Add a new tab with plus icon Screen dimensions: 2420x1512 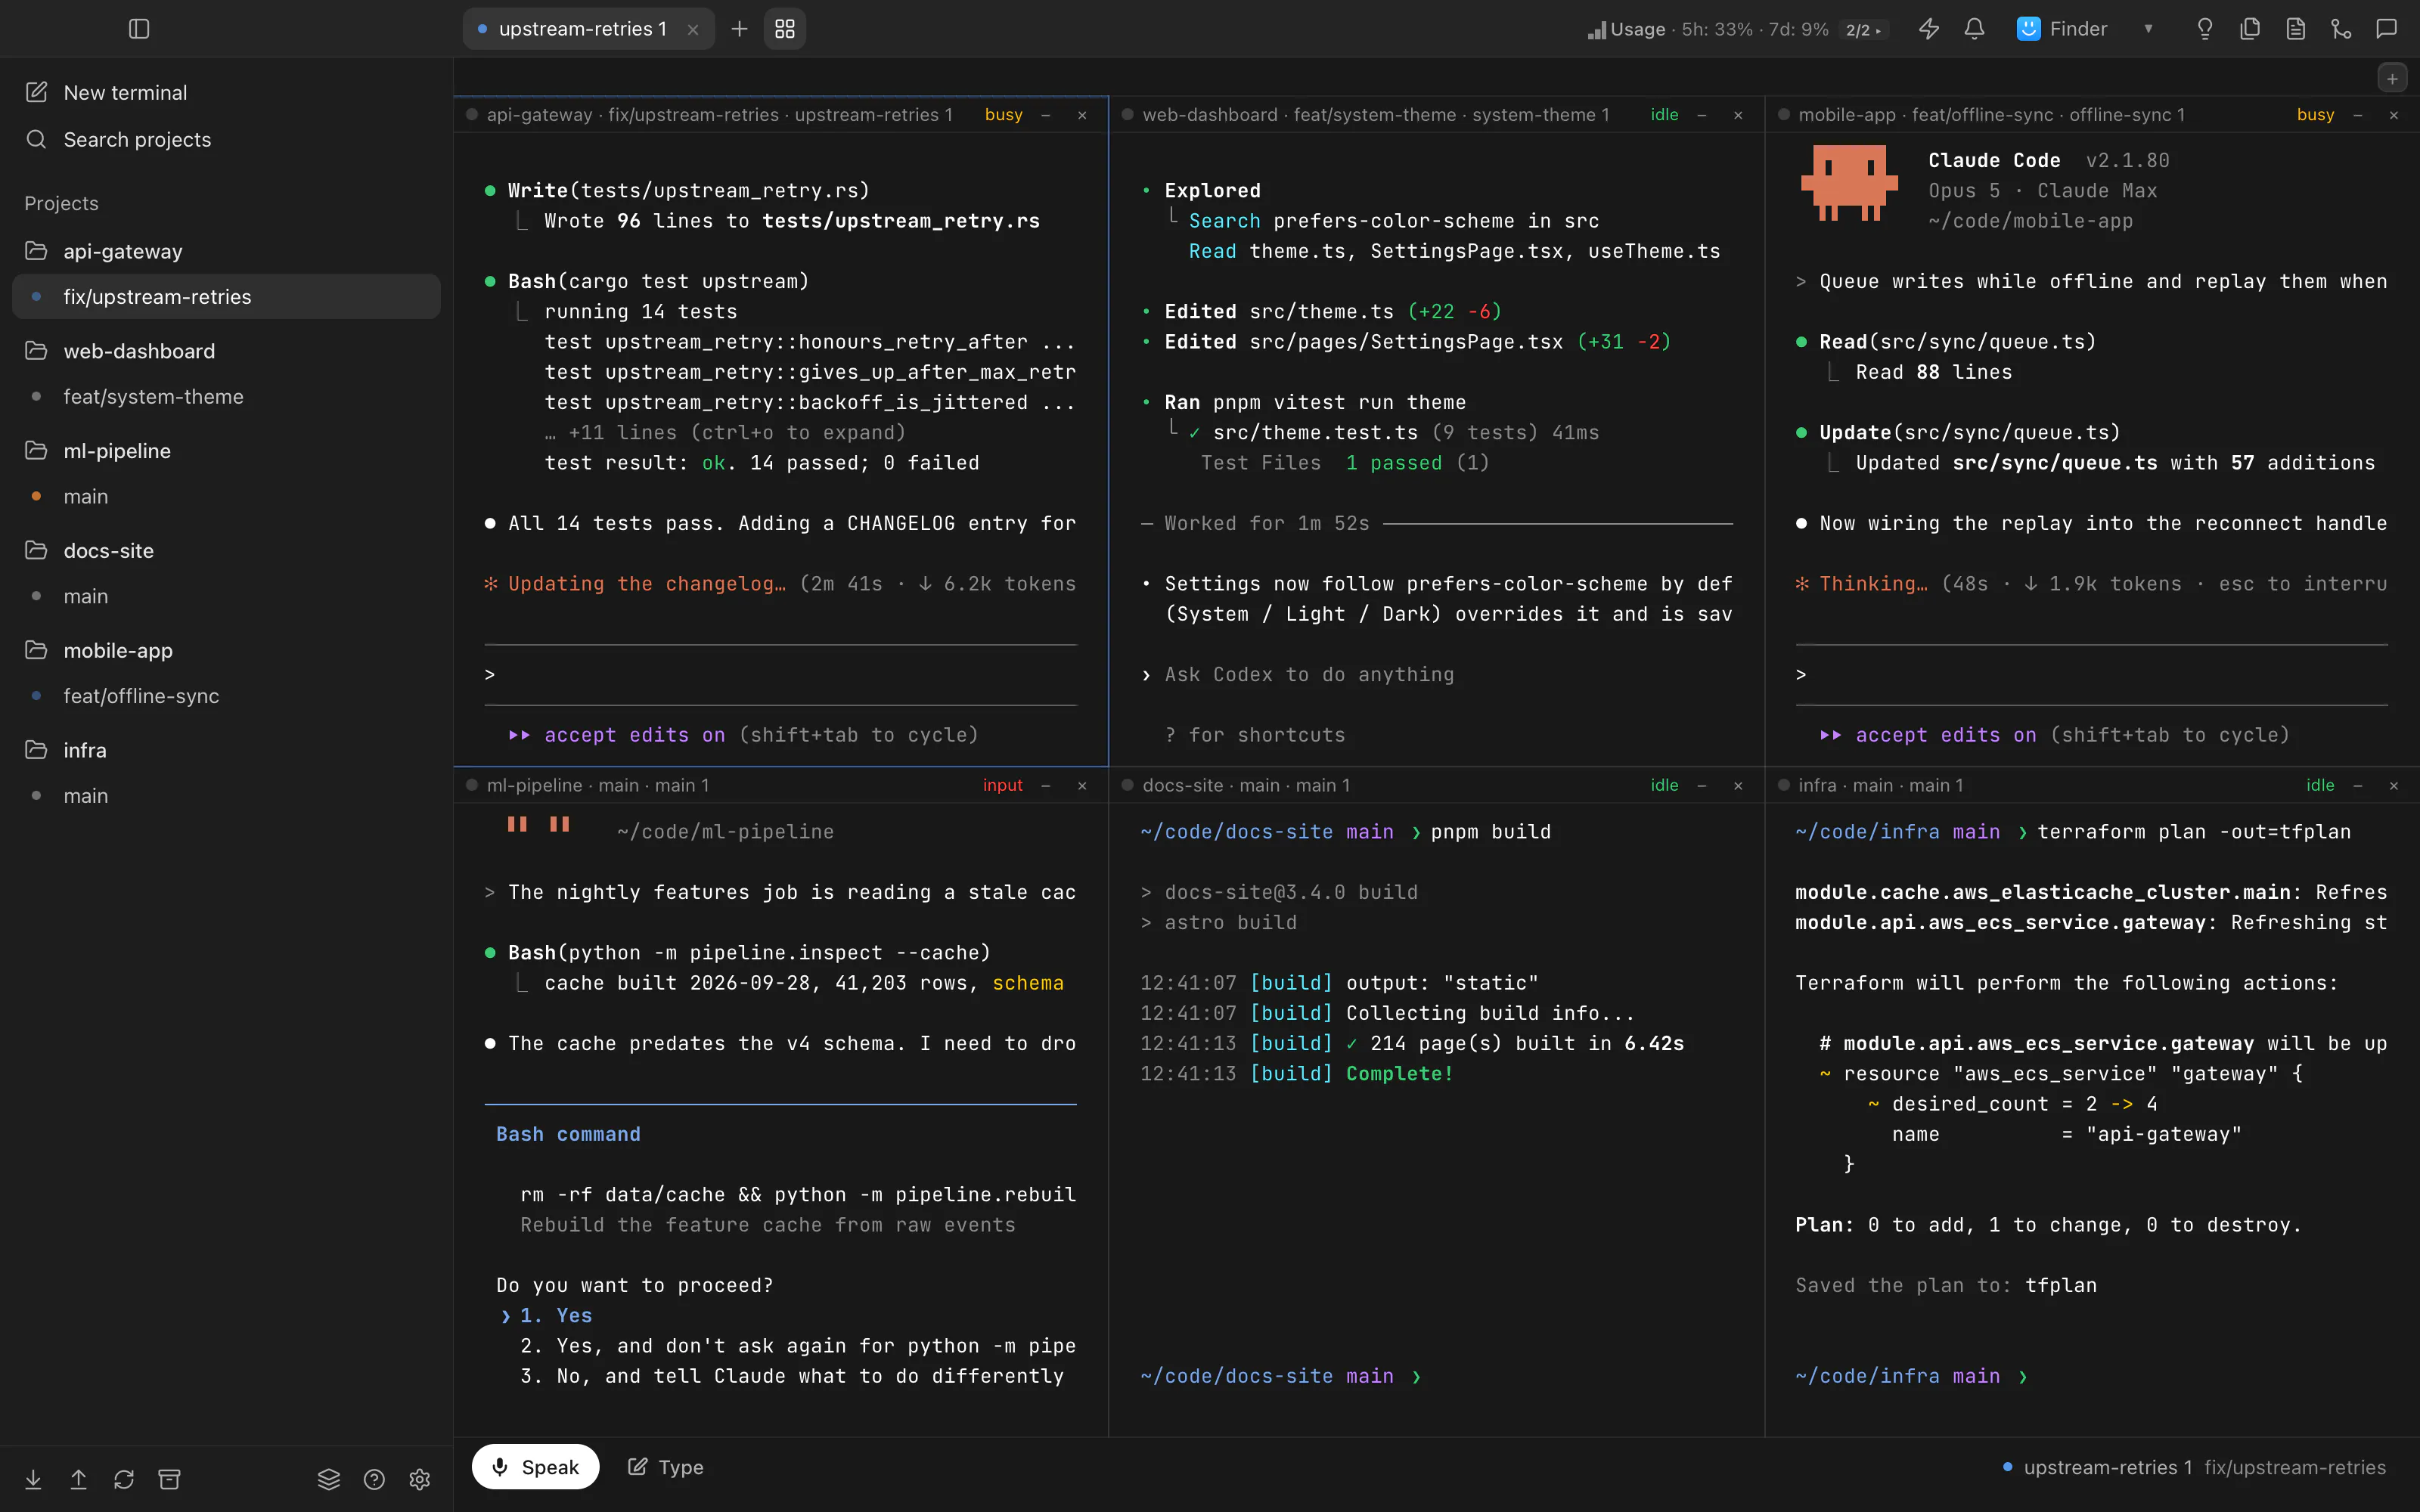point(739,29)
